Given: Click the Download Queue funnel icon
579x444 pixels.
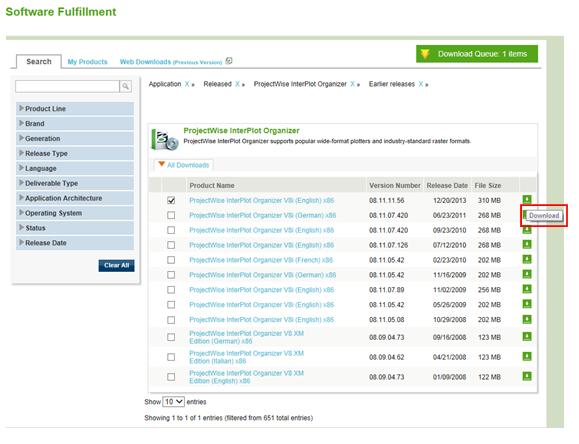Looking at the screenshot, I should (425, 54).
